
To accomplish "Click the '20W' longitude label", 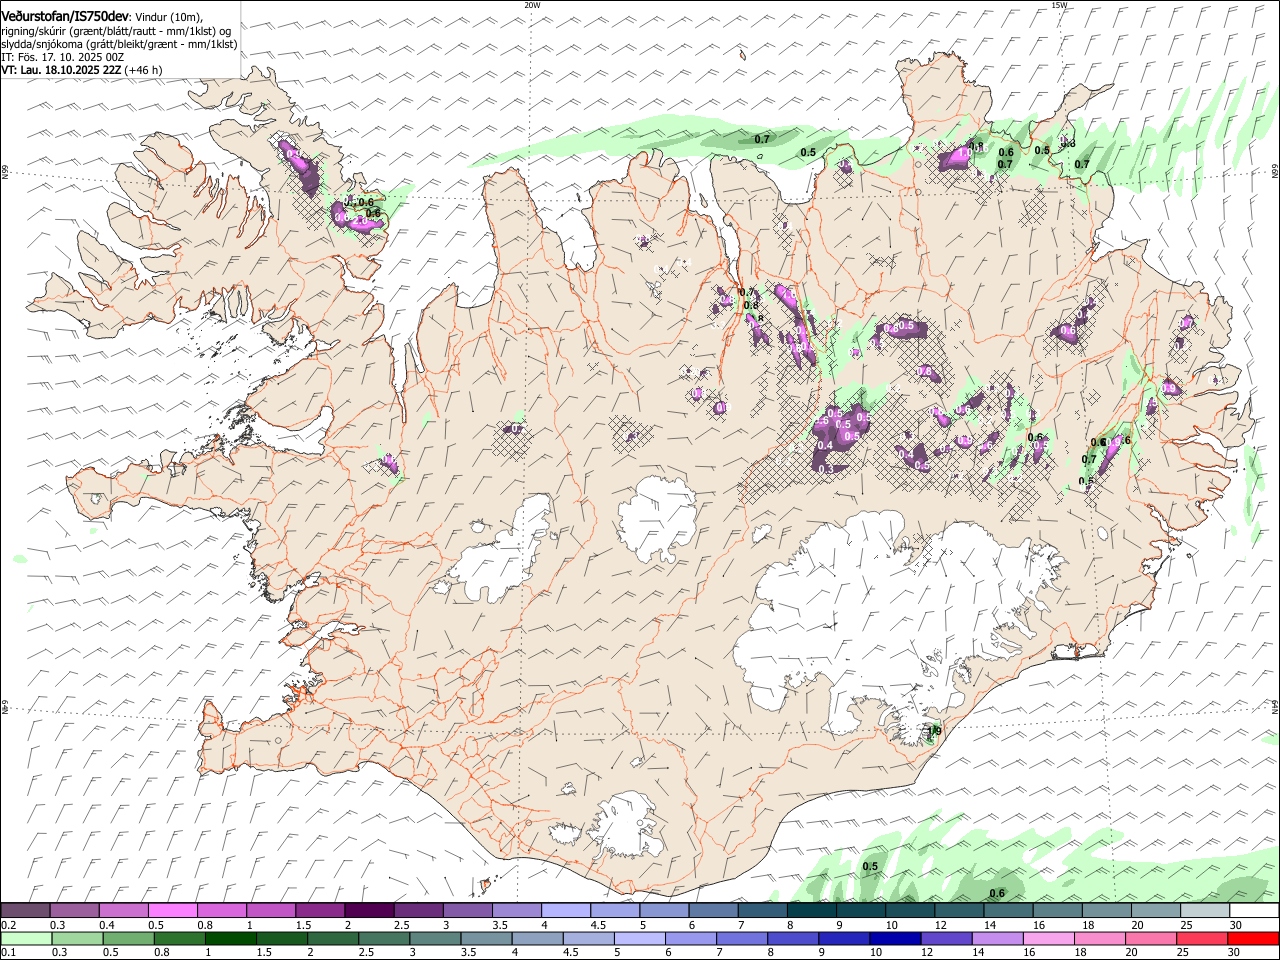I will pyautogui.click(x=532, y=5).
